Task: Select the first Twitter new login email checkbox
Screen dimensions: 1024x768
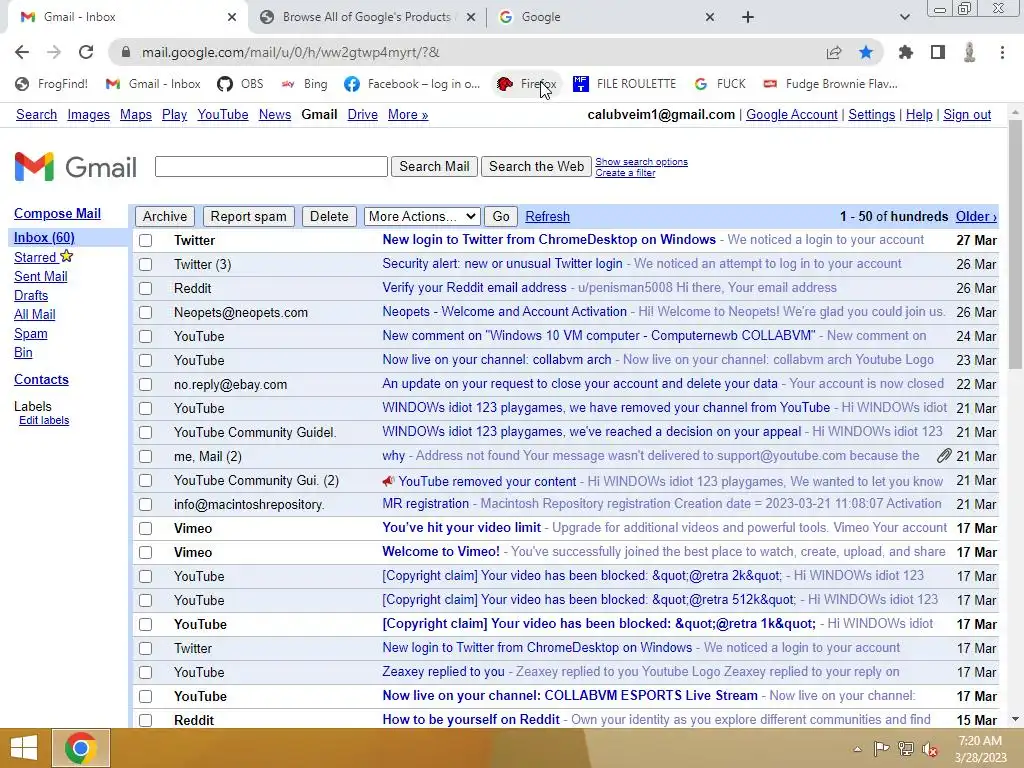Action: (146, 240)
